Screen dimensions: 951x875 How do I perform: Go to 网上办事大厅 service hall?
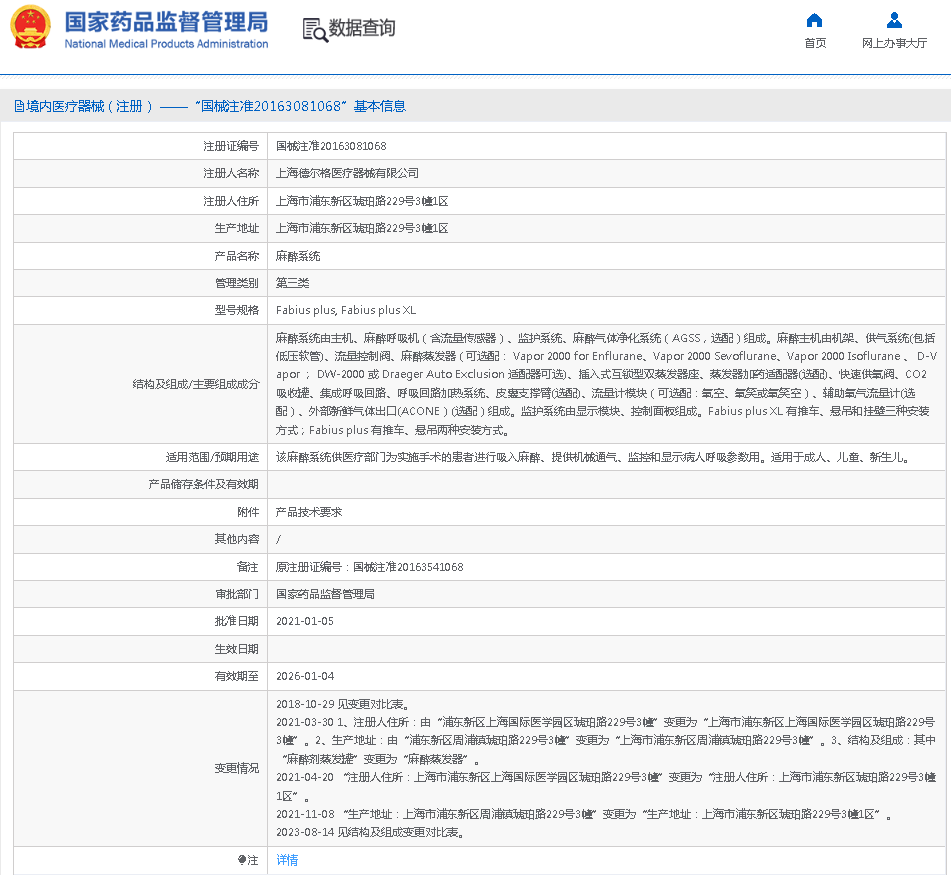894,43
